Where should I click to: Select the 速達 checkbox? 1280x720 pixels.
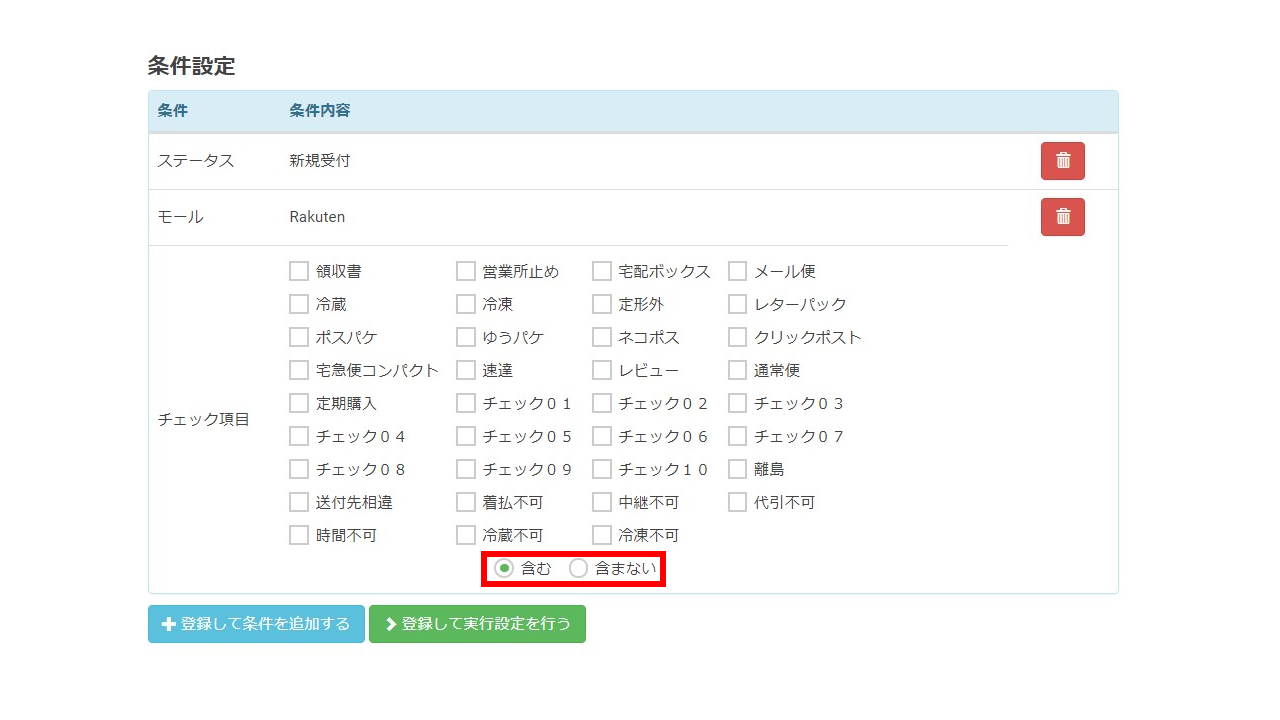tap(466, 370)
